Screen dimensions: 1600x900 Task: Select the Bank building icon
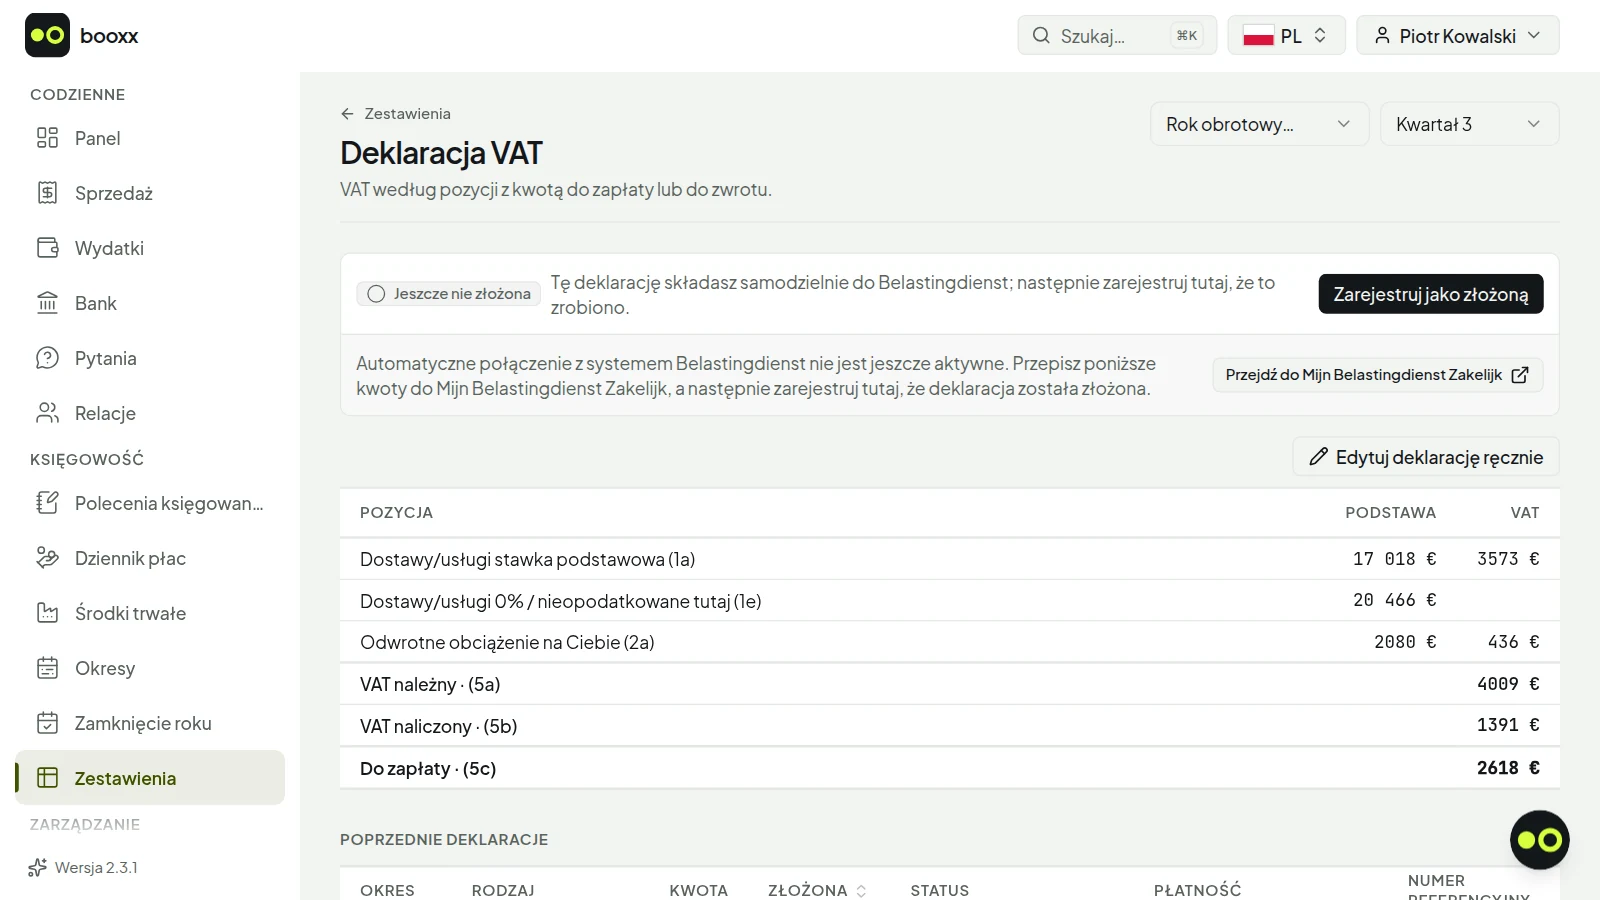coord(47,303)
